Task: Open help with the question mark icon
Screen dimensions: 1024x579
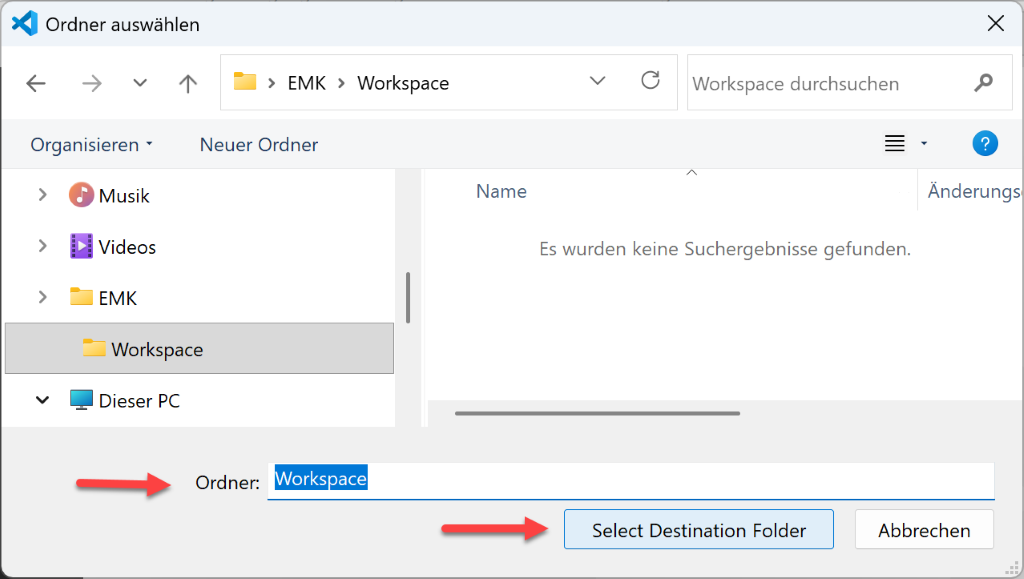Action: point(985,144)
